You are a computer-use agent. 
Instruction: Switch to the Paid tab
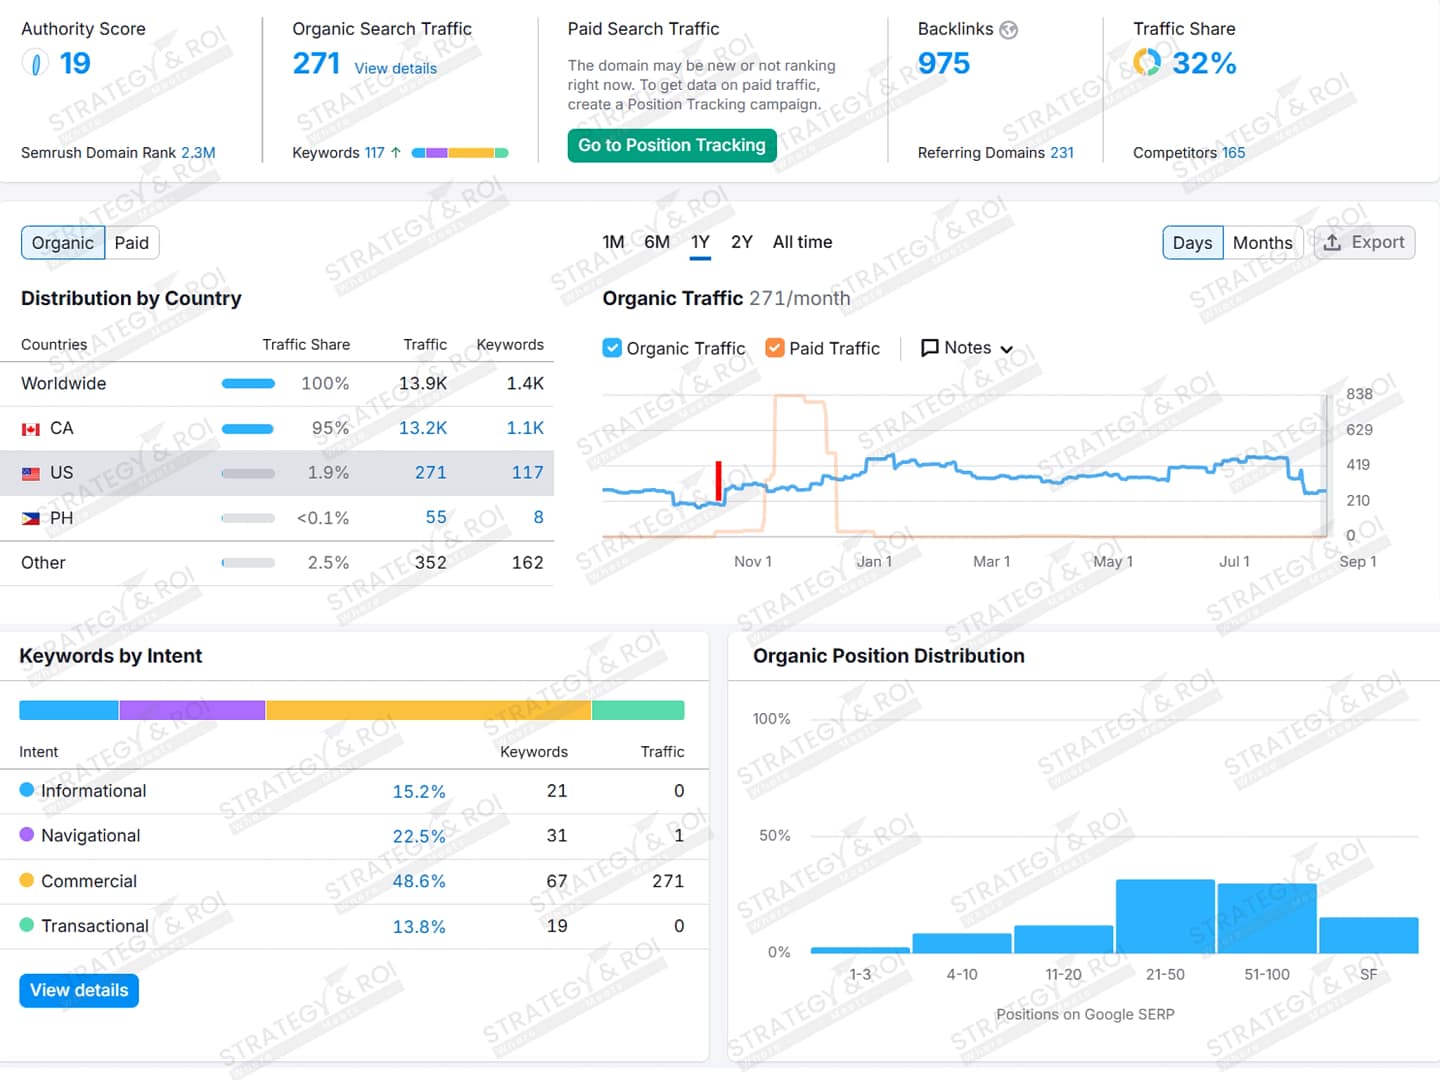click(x=131, y=243)
